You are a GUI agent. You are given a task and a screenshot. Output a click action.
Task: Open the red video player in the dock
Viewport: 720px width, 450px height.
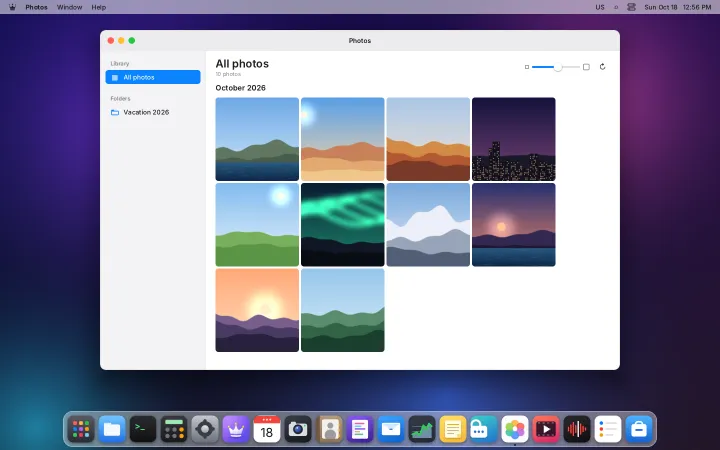pyautogui.click(x=546, y=429)
